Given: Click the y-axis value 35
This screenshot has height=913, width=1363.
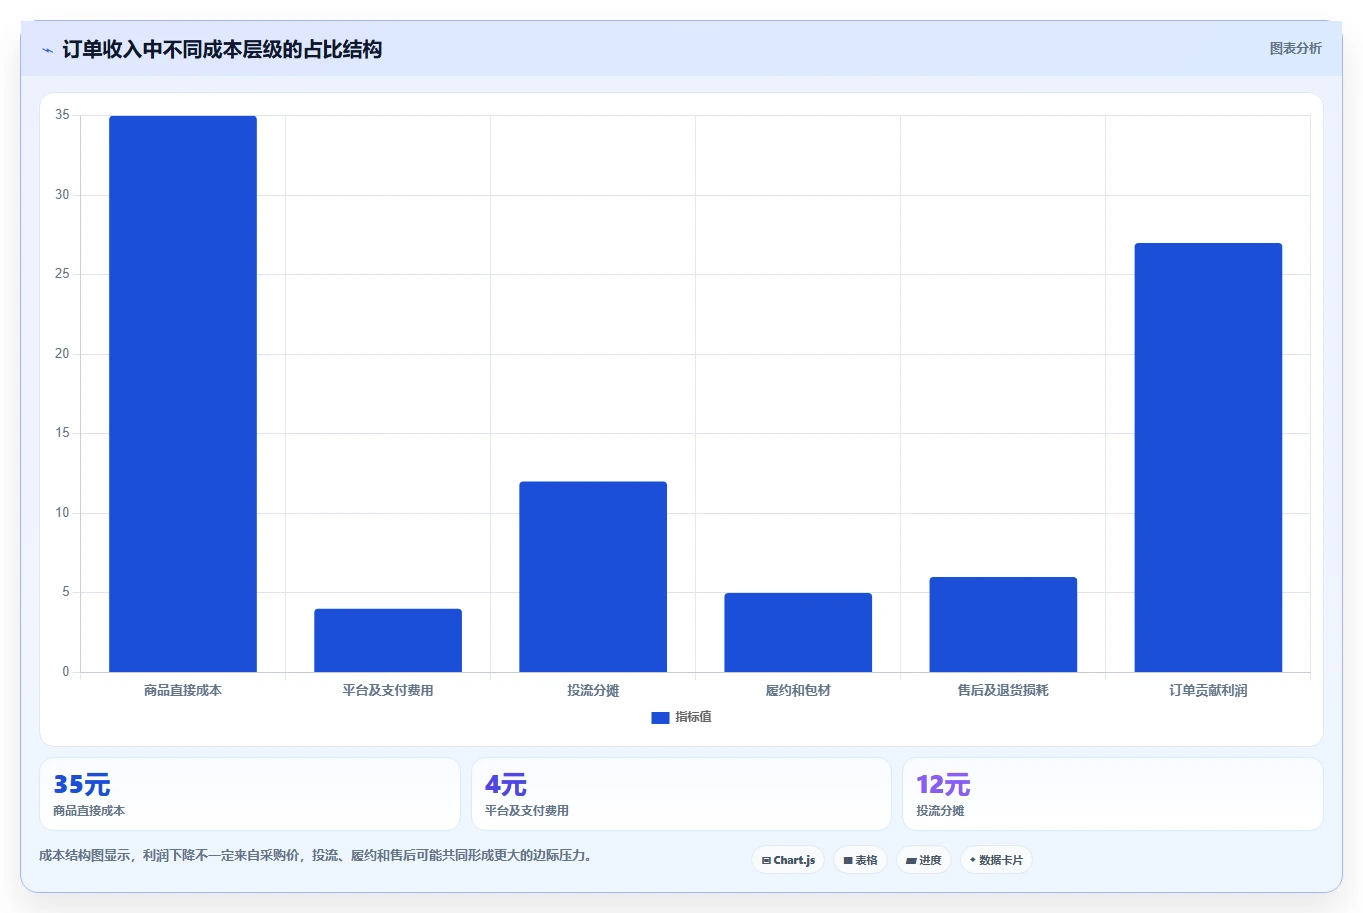Looking at the screenshot, I should coord(62,115).
